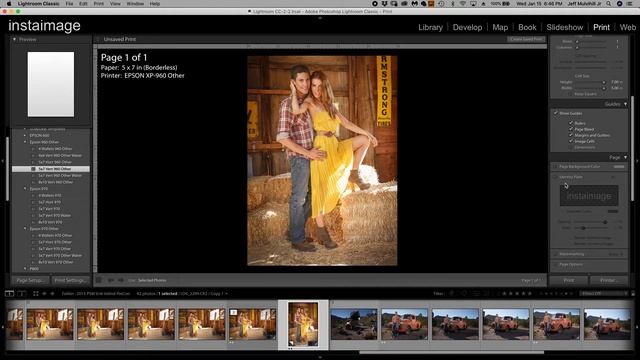Image resolution: width=640 pixels, height=360 pixels.
Task: Enable the Identity Plate checkbox
Action: point(555,177)
